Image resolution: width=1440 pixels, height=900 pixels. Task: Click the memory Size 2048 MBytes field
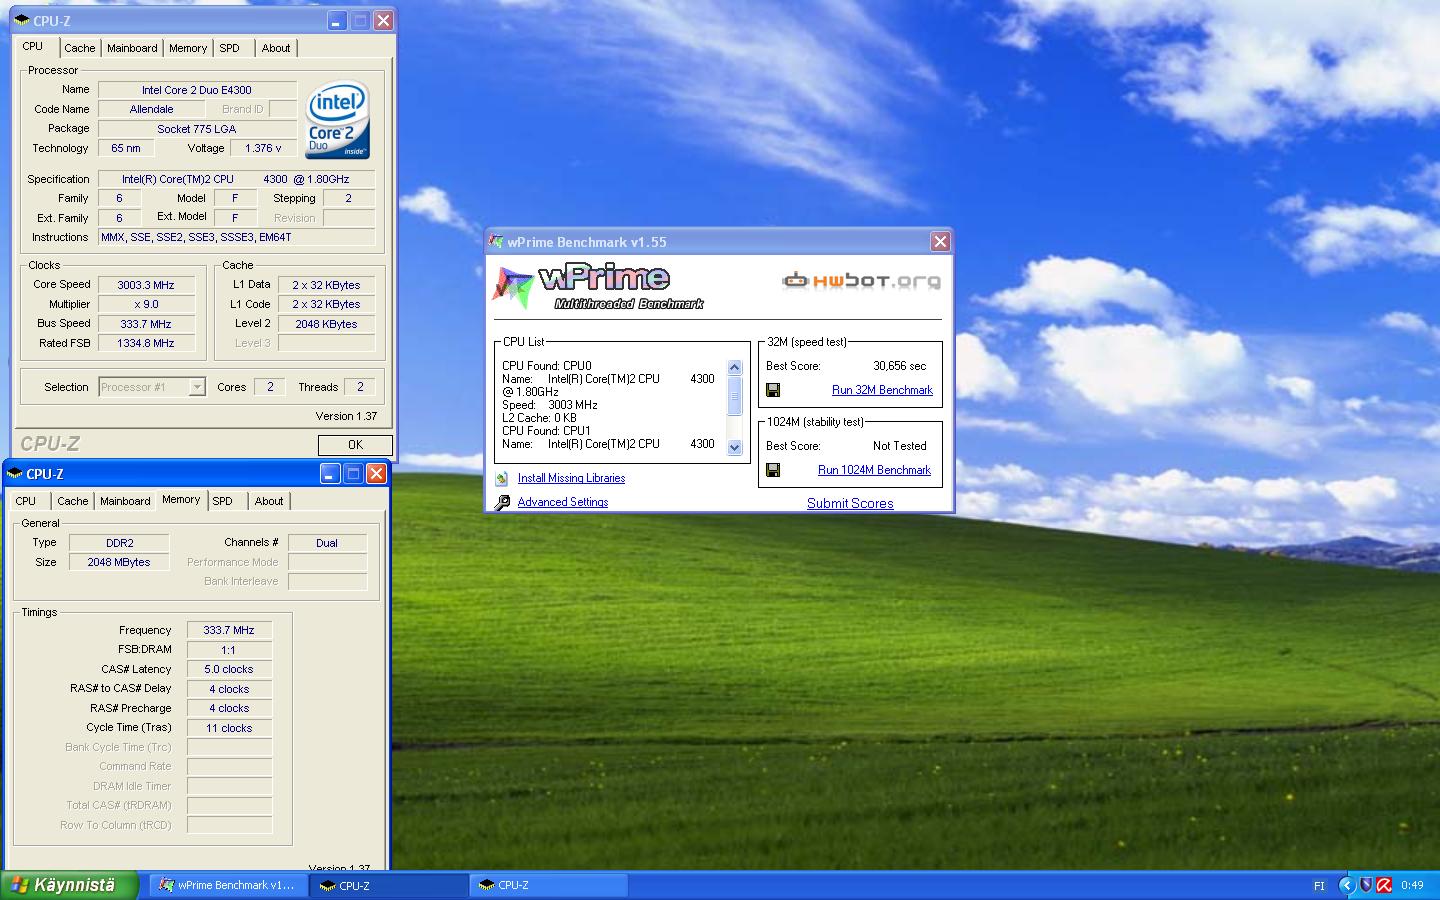click(x=120, y=562)
